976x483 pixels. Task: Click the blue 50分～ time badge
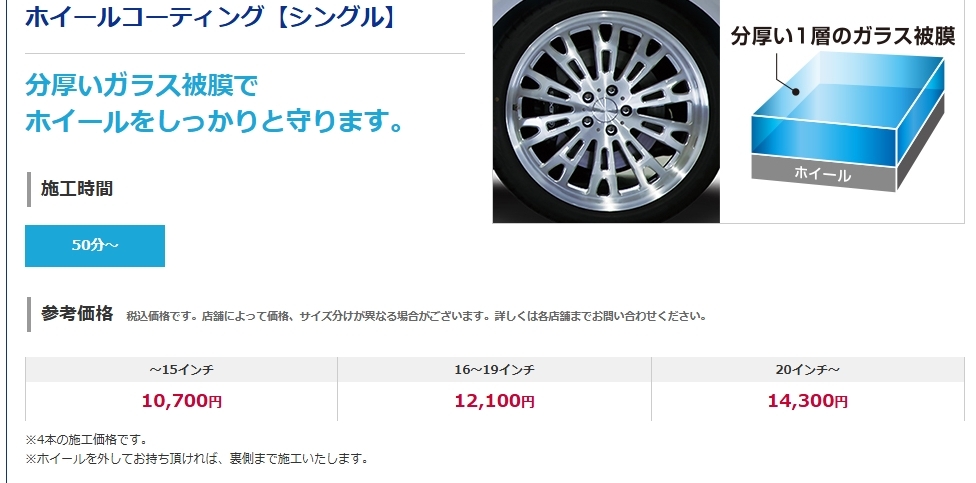click(95, 246)
